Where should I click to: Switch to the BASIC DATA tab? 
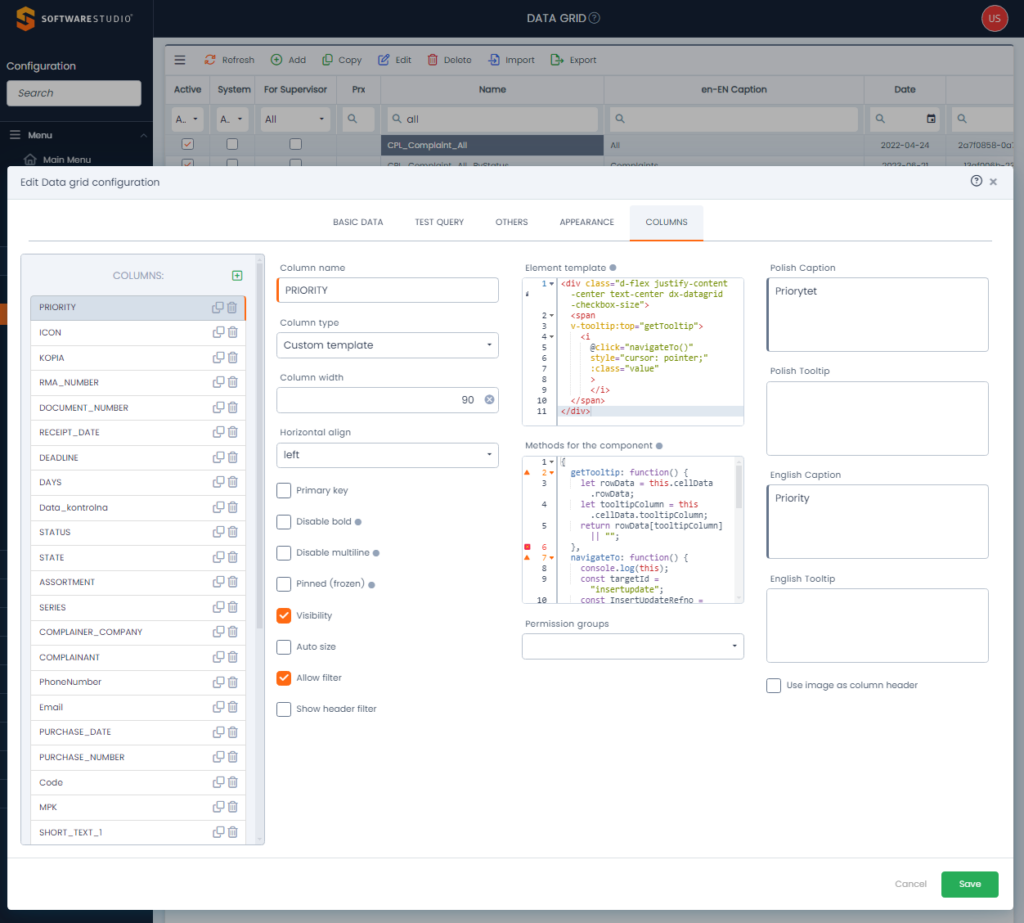(x=358, y=222)
